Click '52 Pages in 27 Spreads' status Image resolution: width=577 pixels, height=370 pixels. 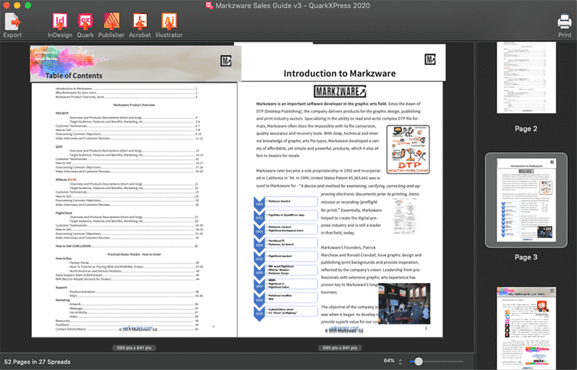37,362
